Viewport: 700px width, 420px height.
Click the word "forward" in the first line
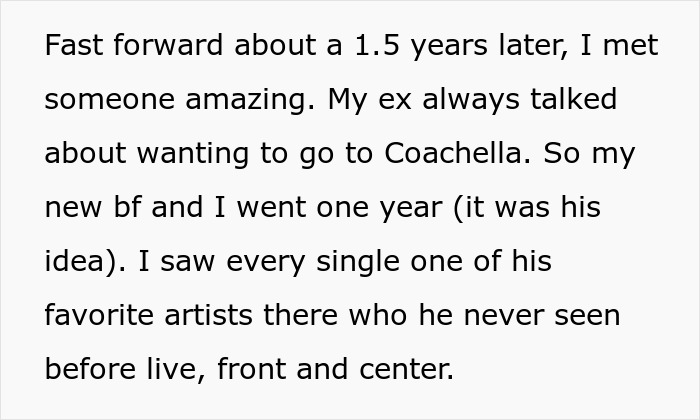pos(167,45)
